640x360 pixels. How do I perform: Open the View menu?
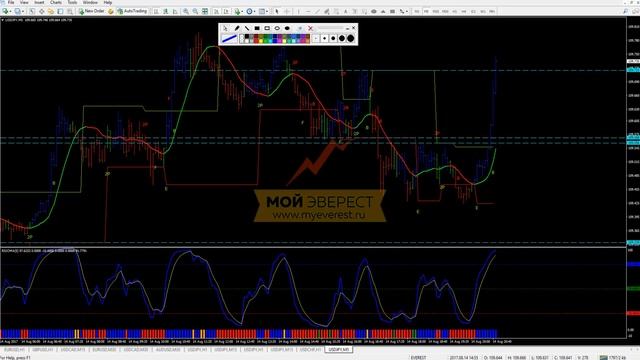[x=24, y=2]
